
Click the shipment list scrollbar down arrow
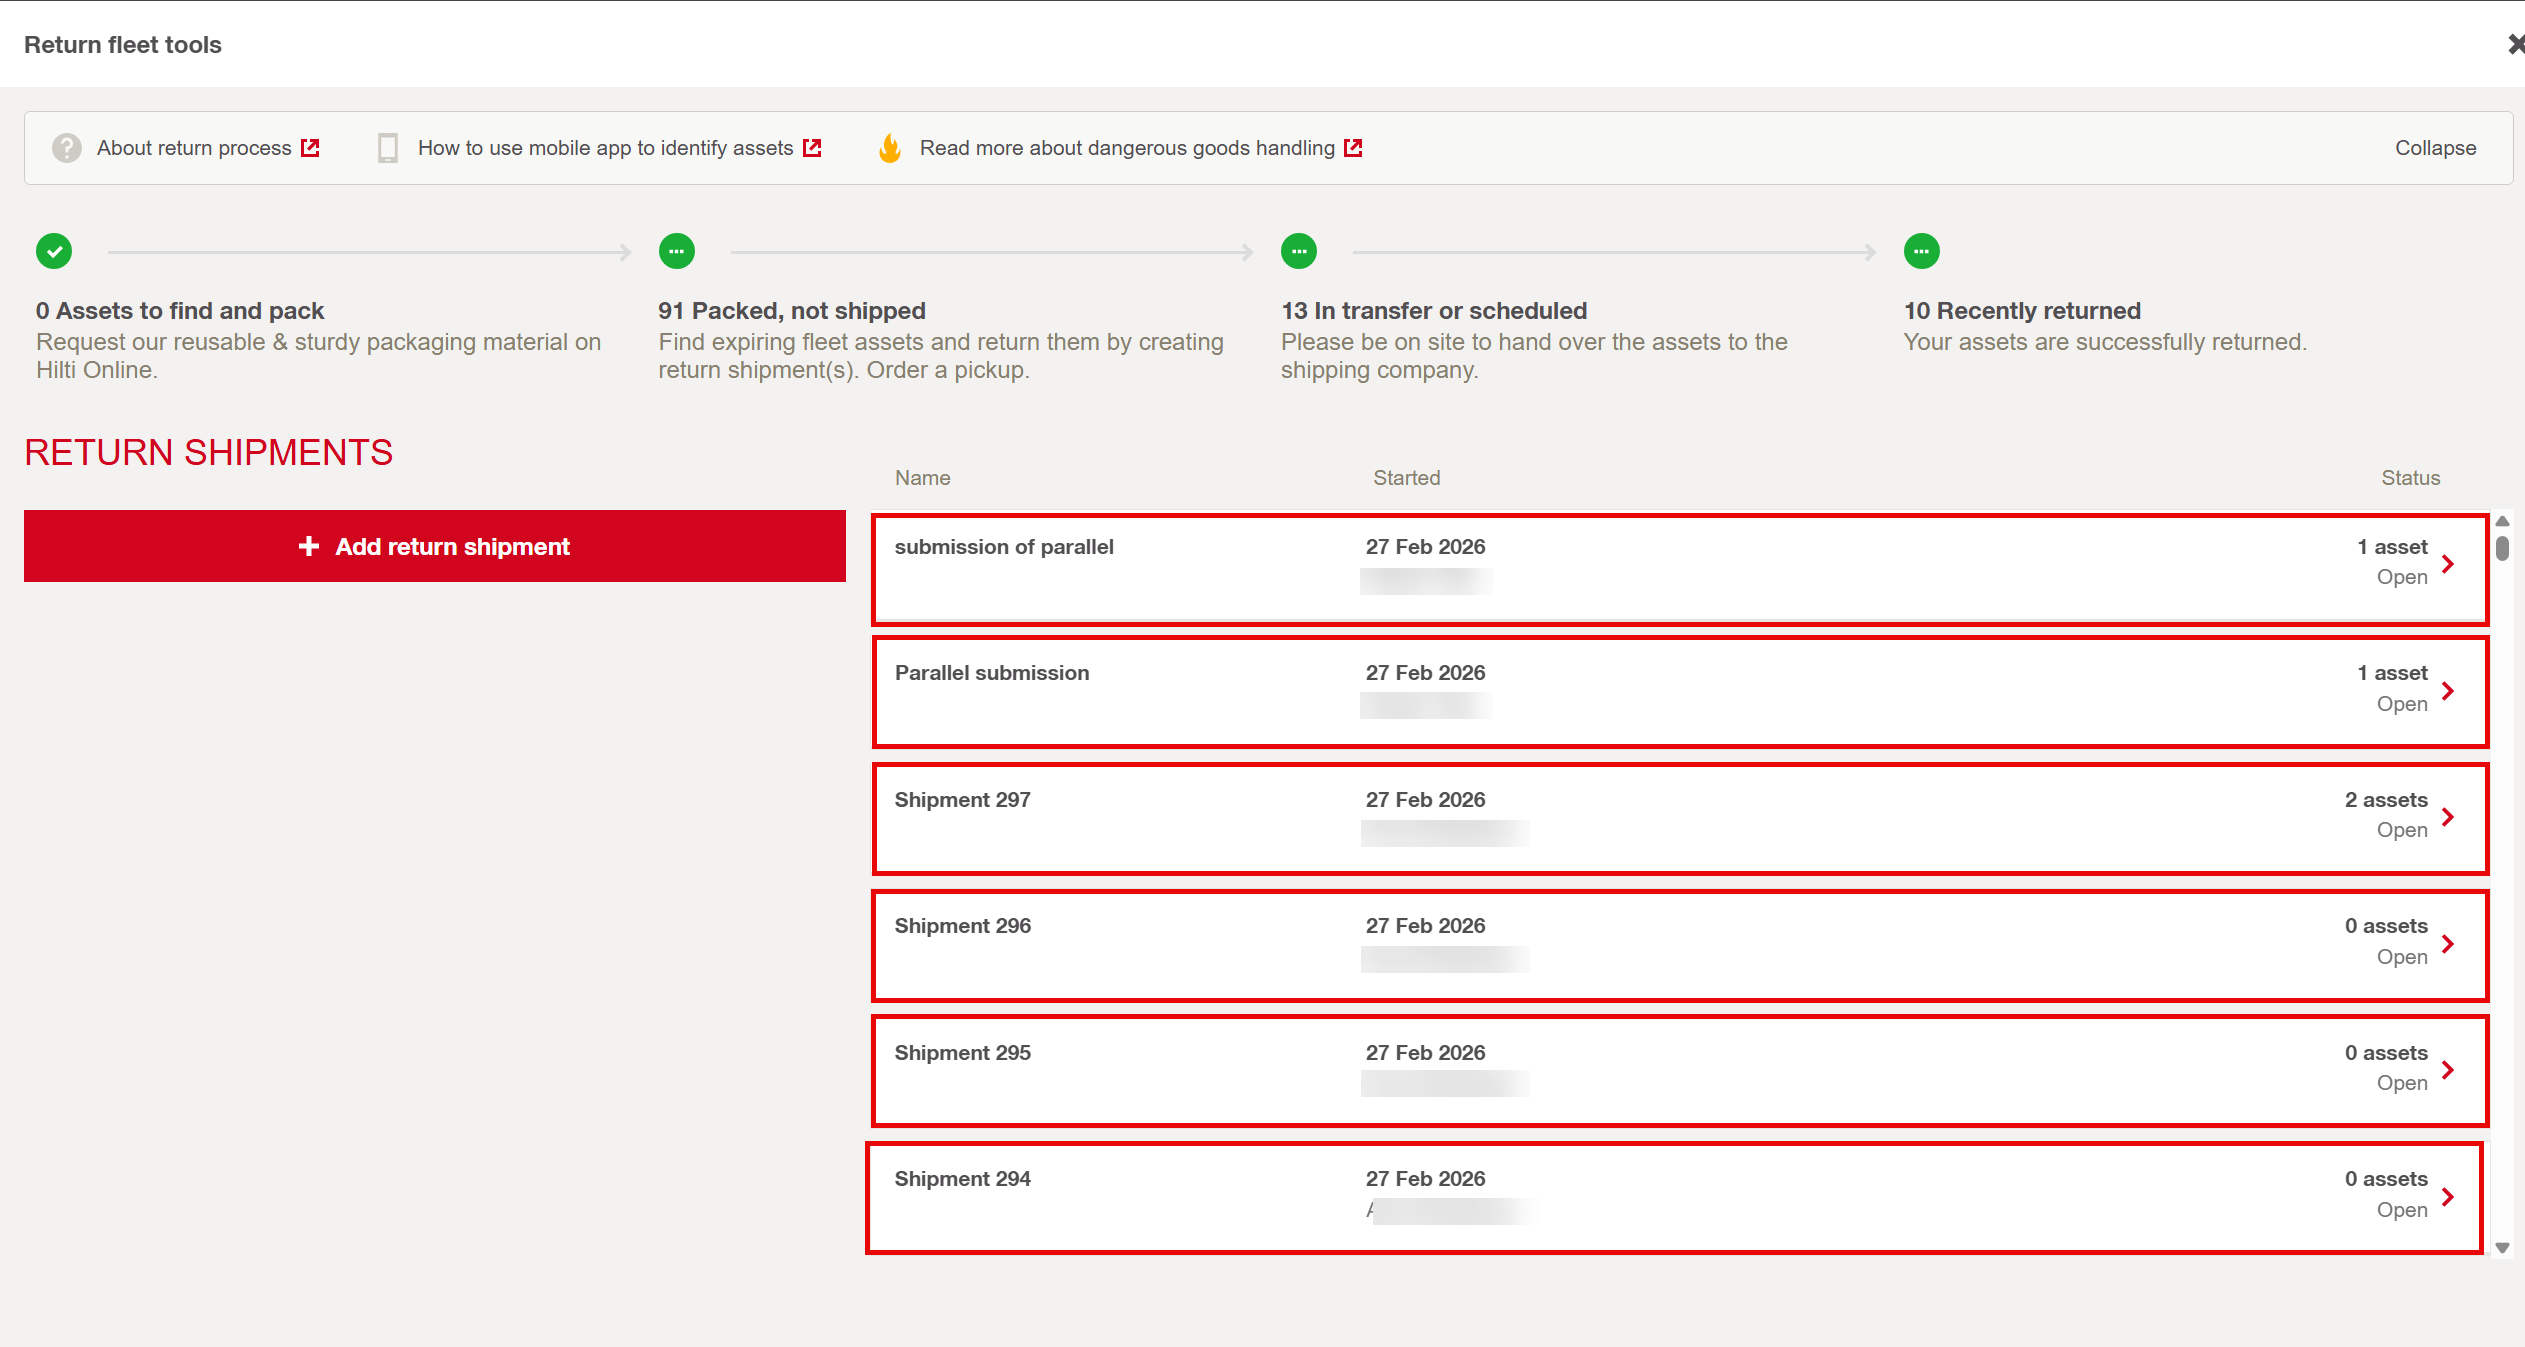[2502, 1247]
